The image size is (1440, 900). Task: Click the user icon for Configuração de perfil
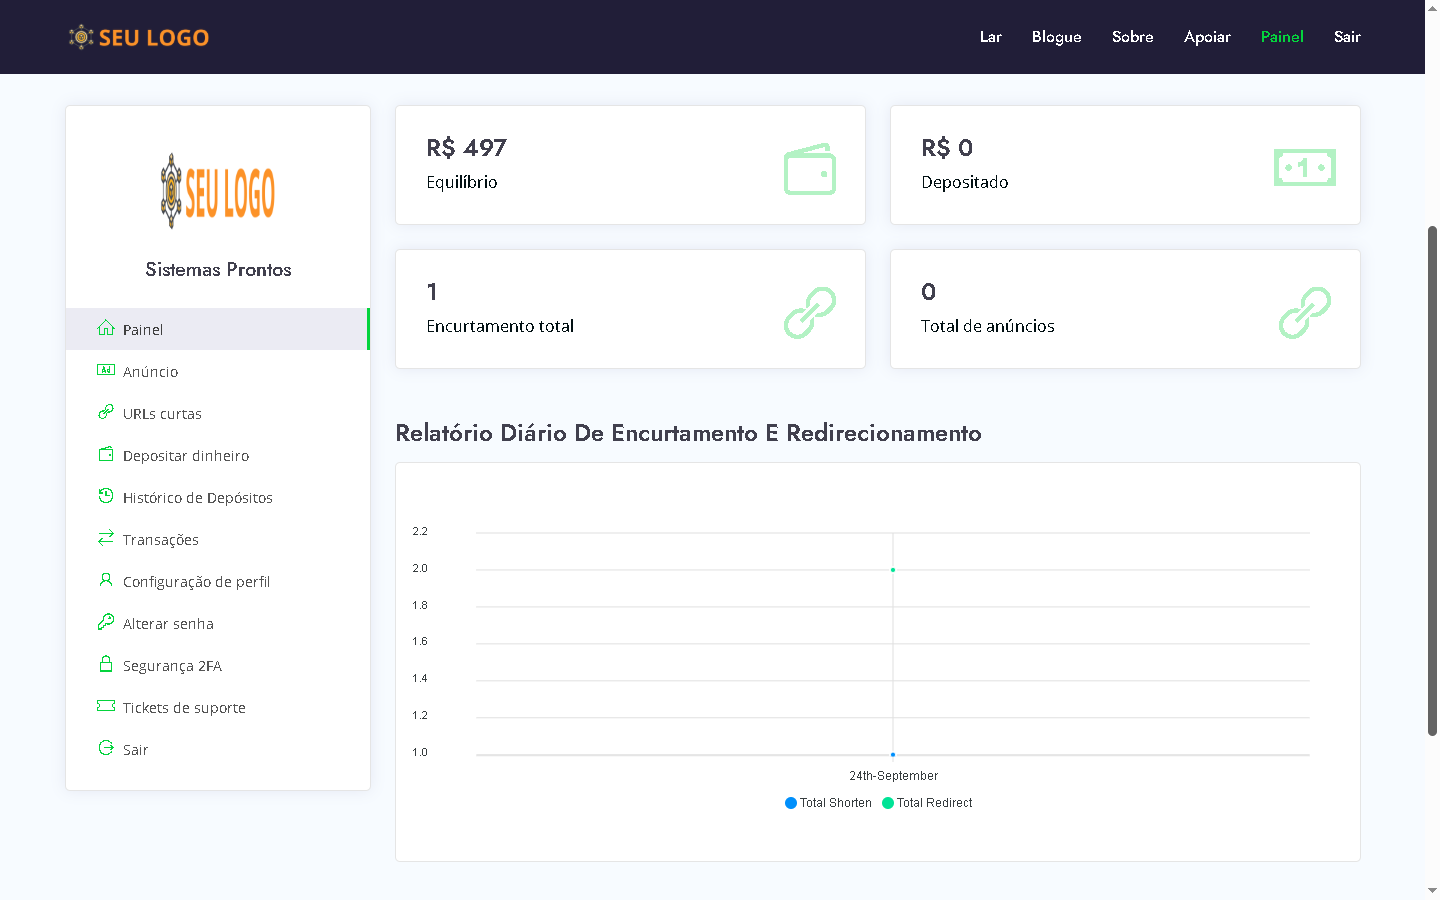[x=106, y=580]
